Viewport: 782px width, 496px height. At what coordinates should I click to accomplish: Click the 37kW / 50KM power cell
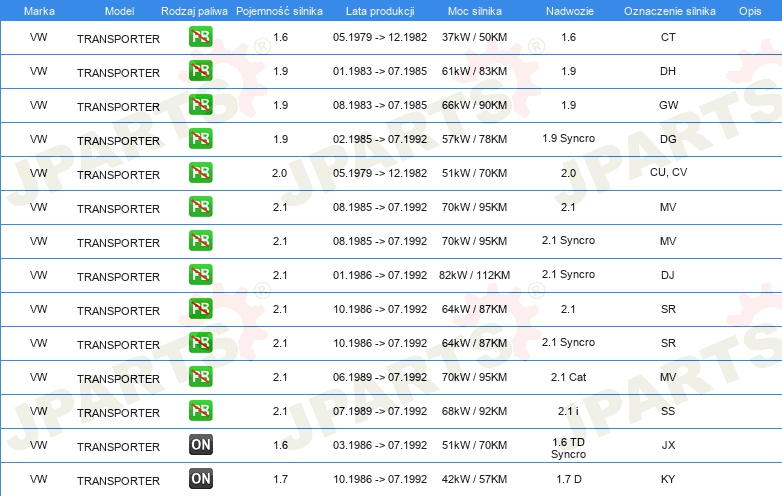tap(474, 37)
